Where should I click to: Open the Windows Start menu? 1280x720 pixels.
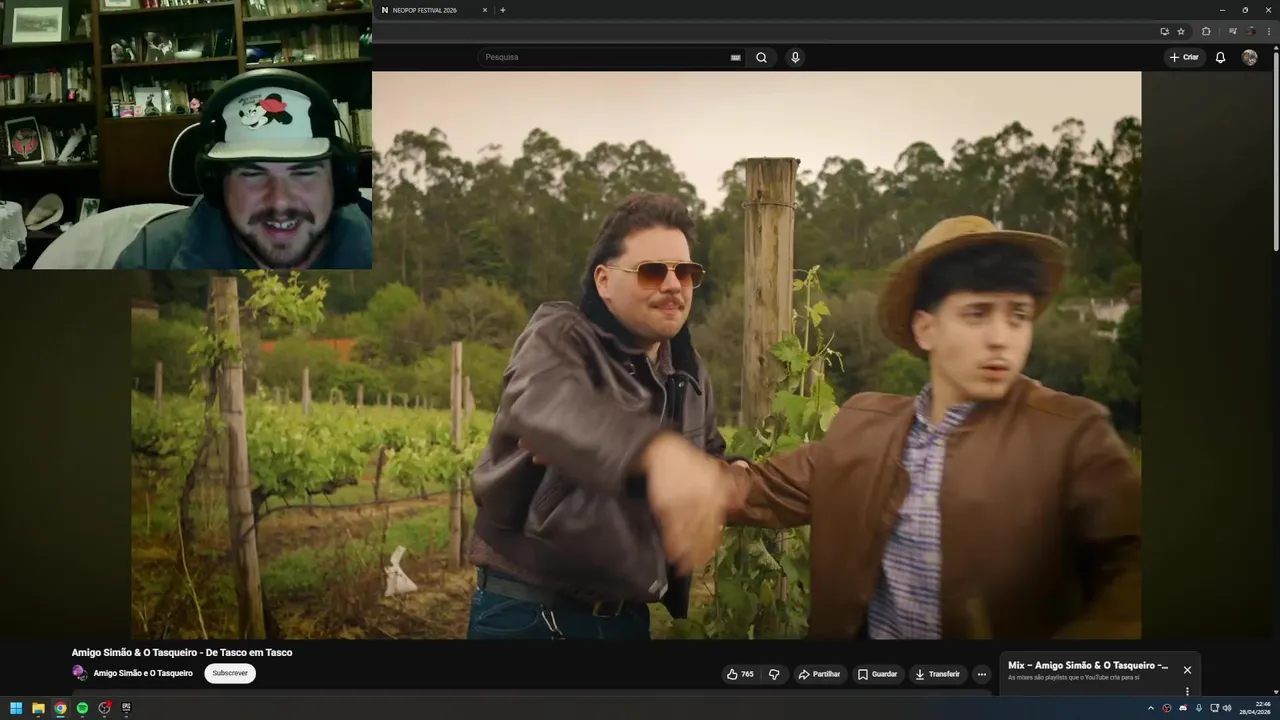pyautogui.click(x=16, y=708)
